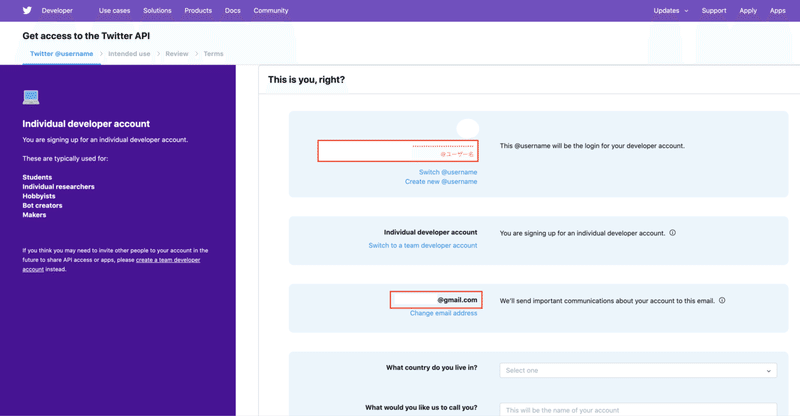Click What country do you live in label

point(432,368)
